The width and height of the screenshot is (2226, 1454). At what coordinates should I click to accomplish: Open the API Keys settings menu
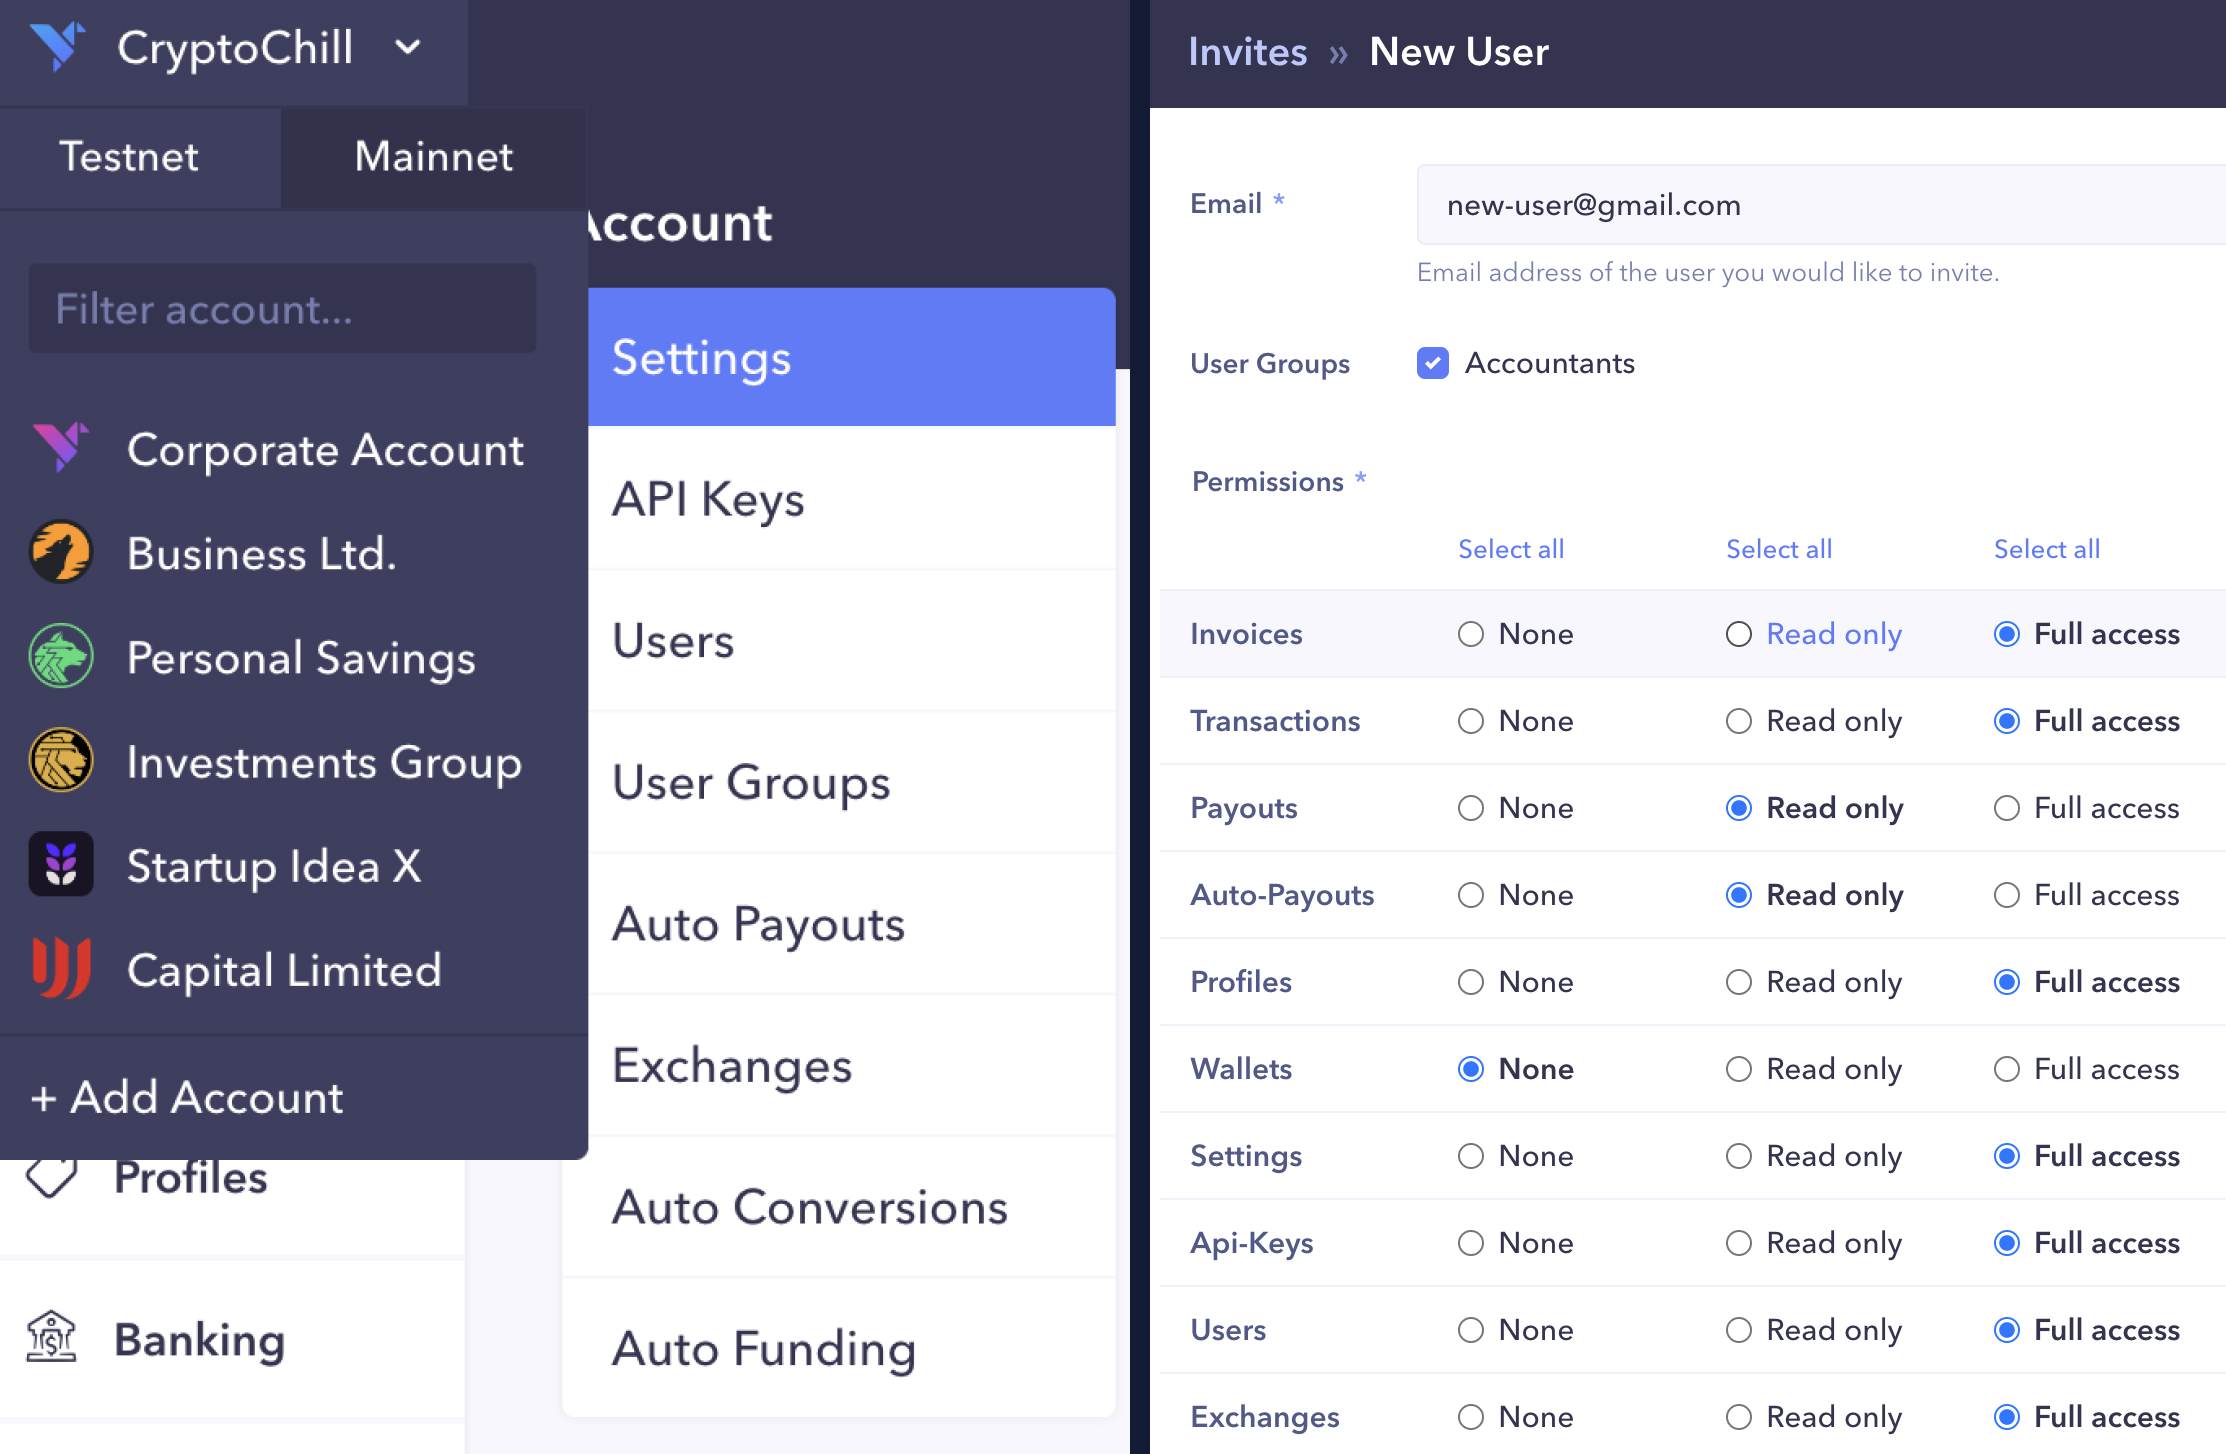[708, 499]
